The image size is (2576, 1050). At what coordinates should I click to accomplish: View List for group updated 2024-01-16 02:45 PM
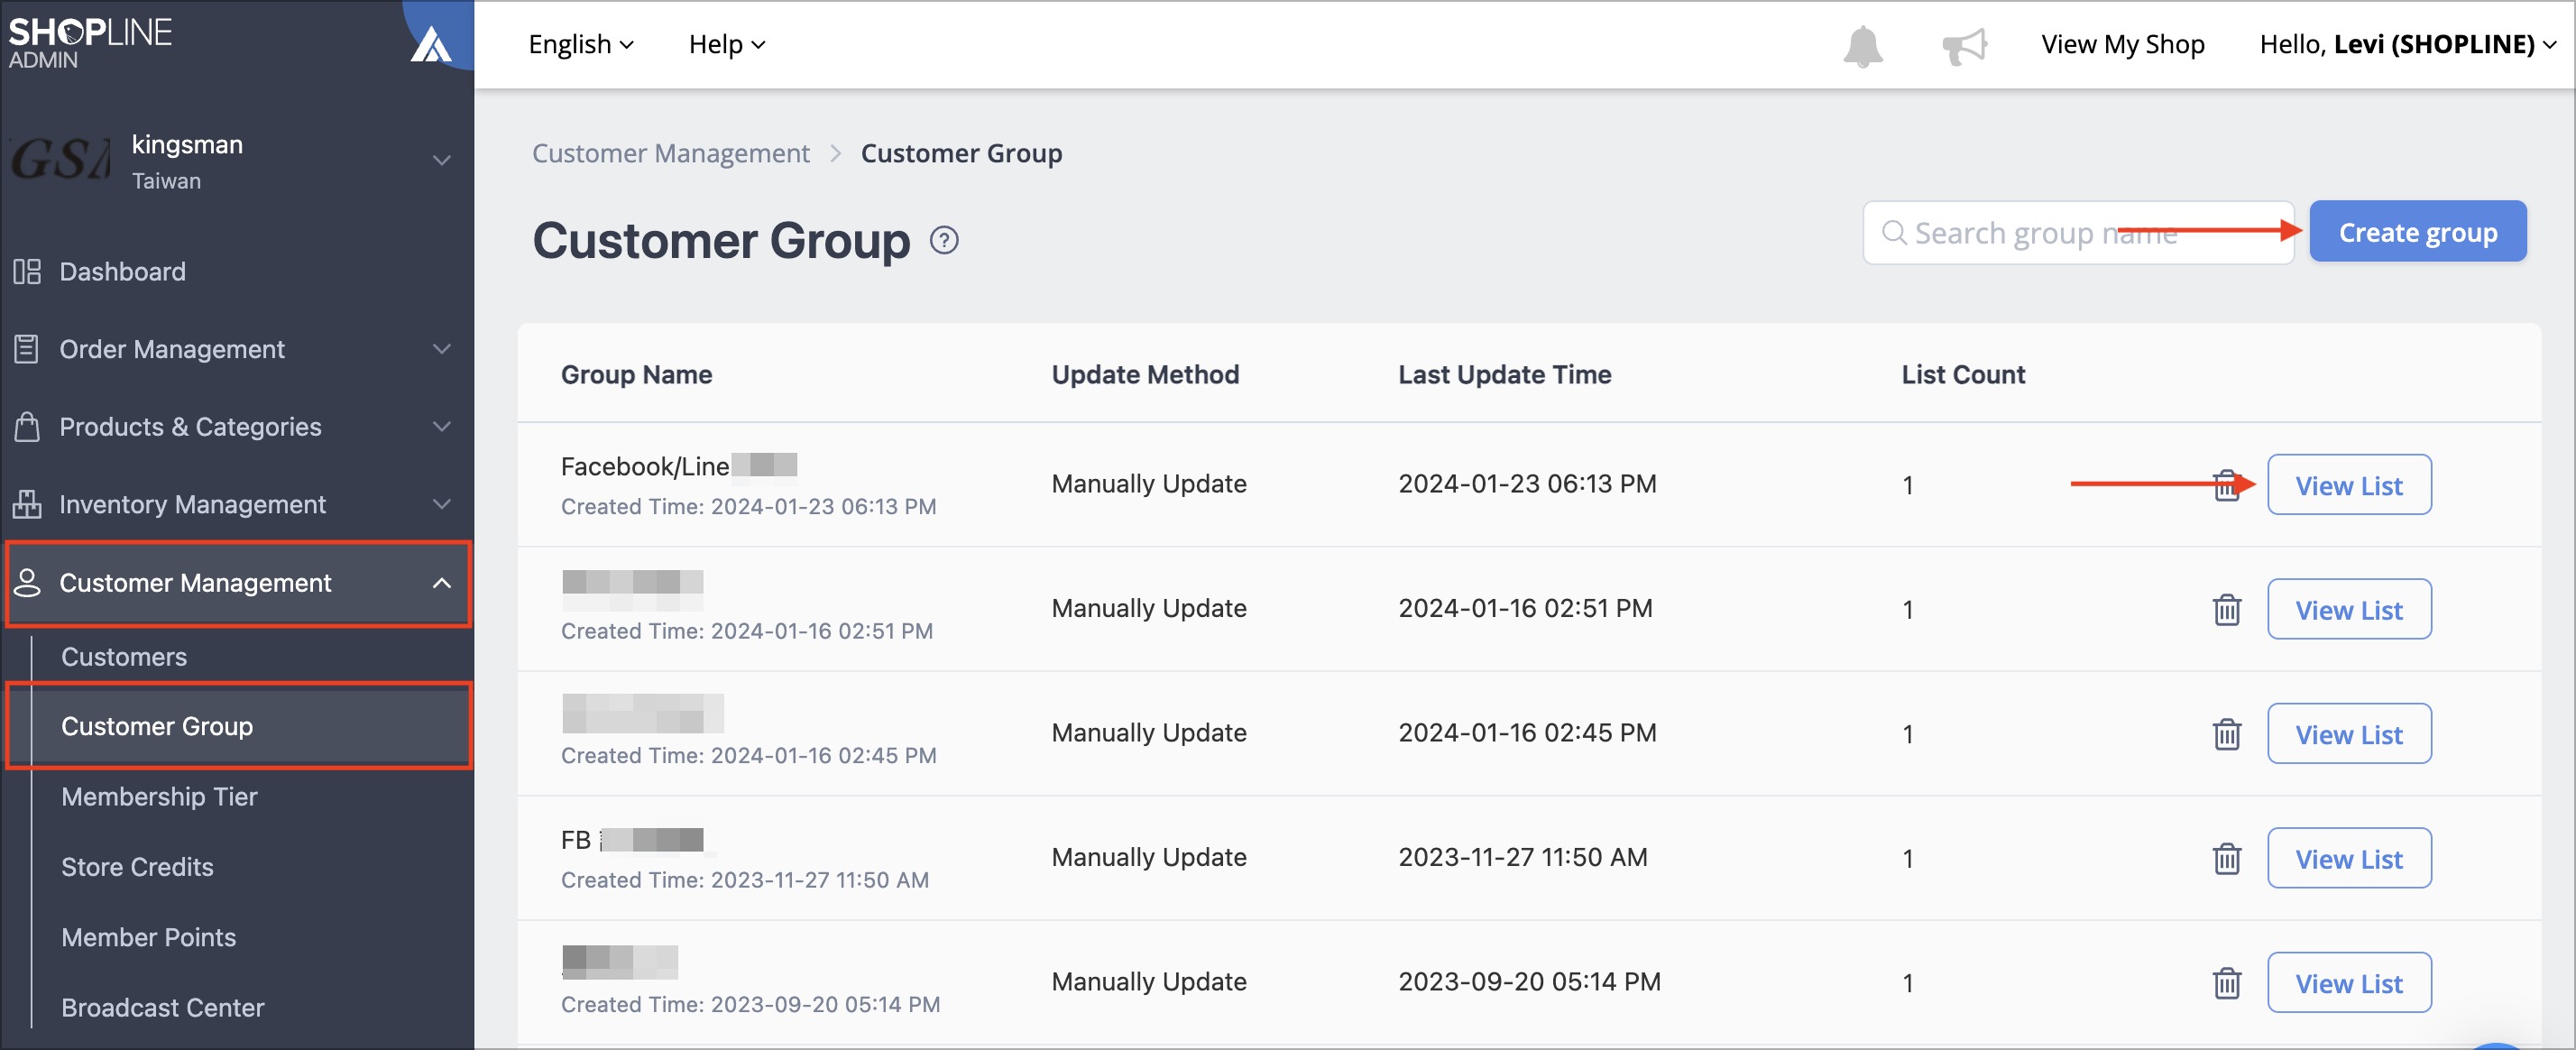tap(2349, 735)
